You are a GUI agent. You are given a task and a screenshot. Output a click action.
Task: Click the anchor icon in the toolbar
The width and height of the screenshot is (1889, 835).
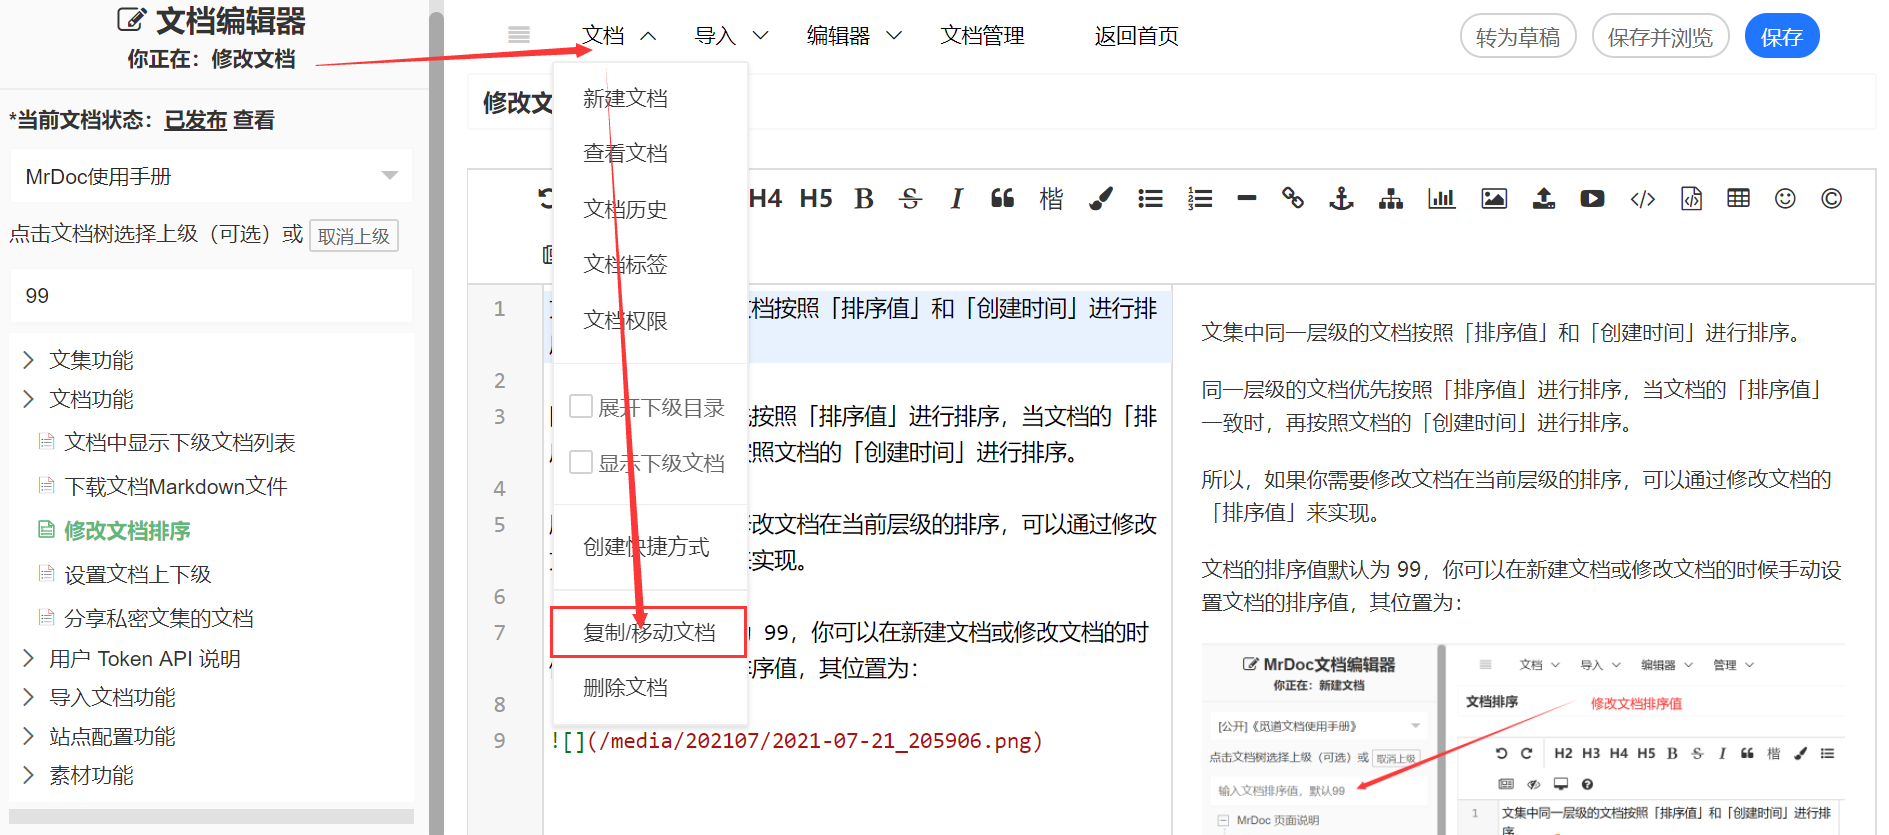point(1341,199)
